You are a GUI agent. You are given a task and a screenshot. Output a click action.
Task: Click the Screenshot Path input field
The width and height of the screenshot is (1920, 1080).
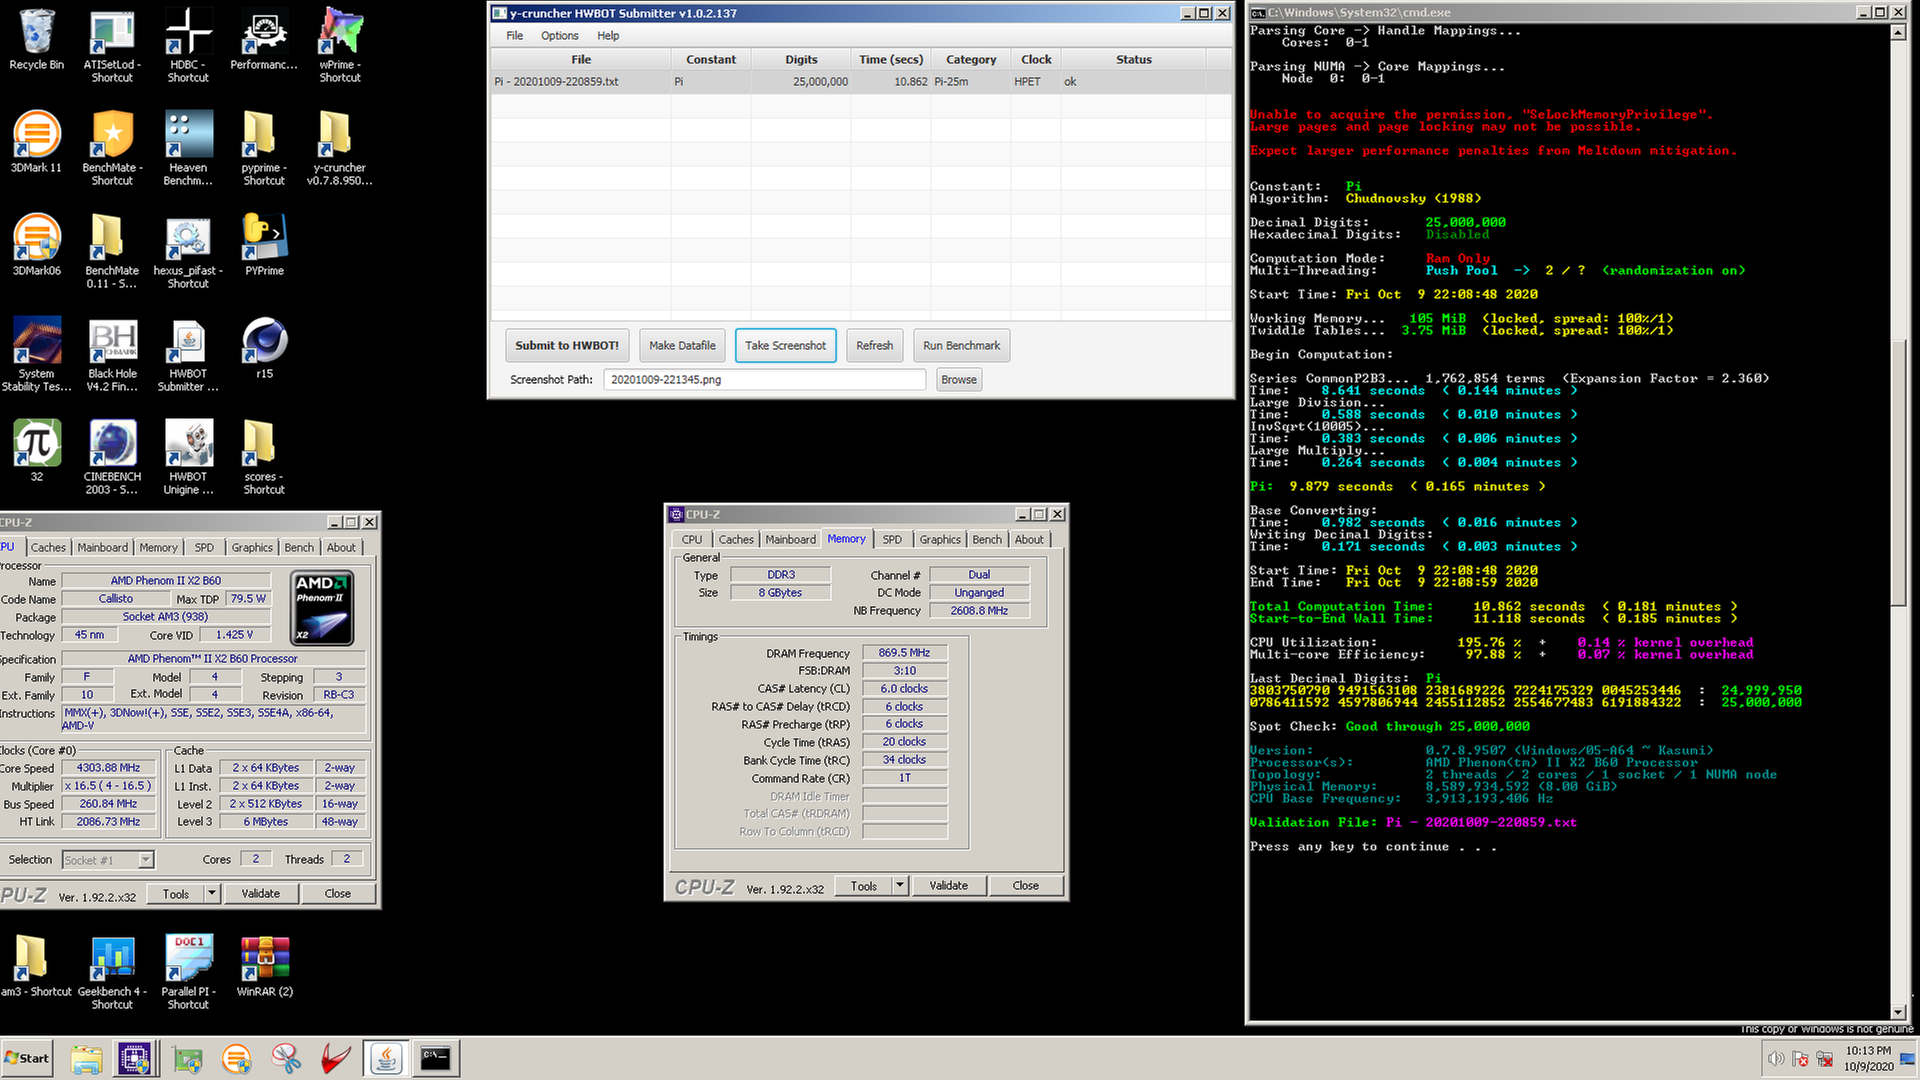point(764,380)
